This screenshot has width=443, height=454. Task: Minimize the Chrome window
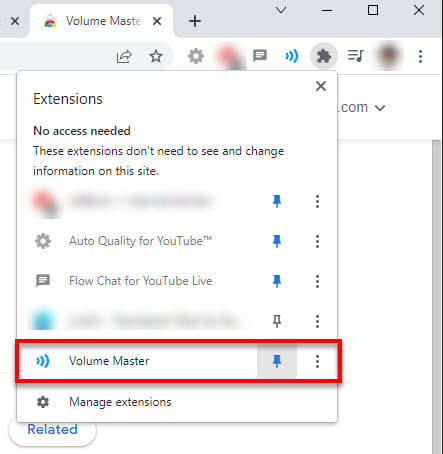tap(327, 10)
